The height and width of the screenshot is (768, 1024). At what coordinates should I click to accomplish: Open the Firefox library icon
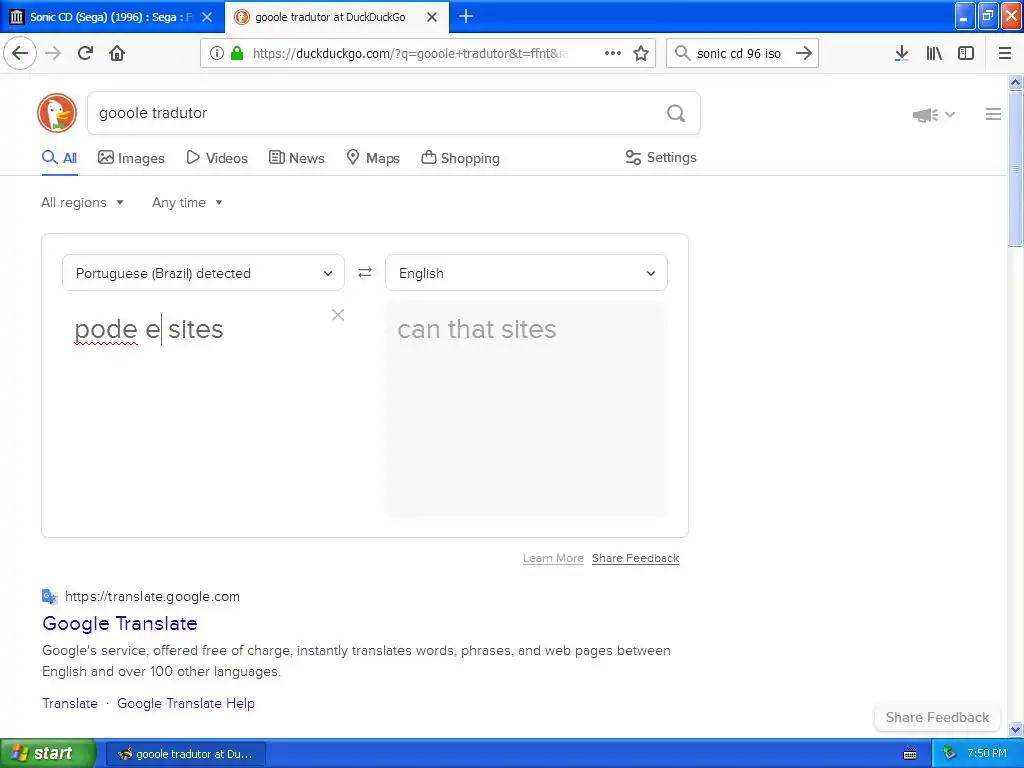[x=934, y=53]
